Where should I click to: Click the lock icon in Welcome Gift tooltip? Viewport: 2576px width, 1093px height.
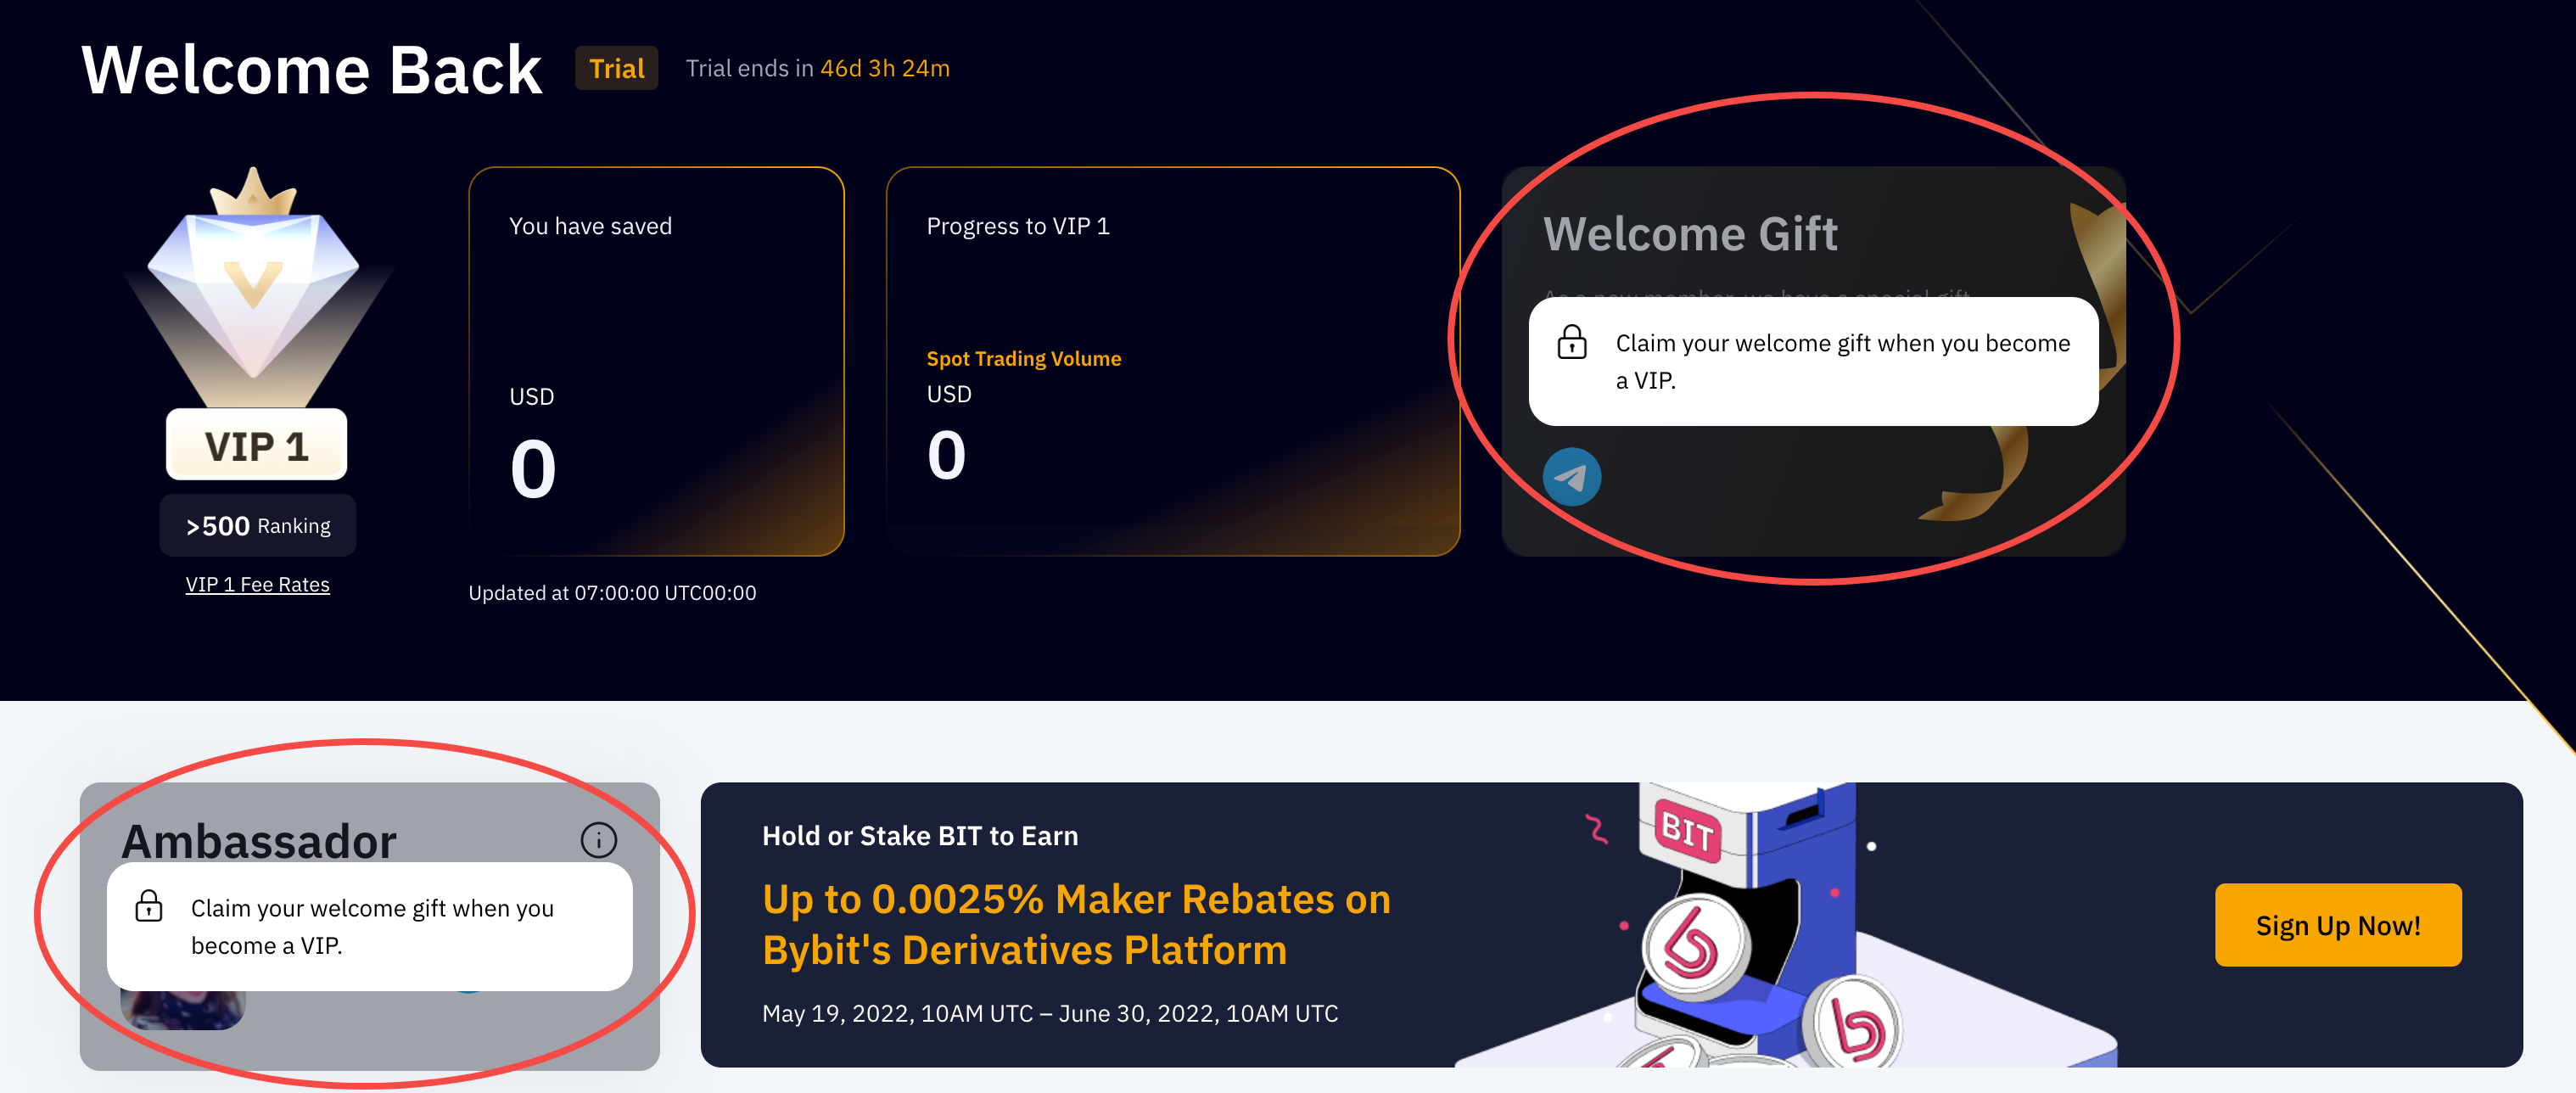pos(1572,342)
